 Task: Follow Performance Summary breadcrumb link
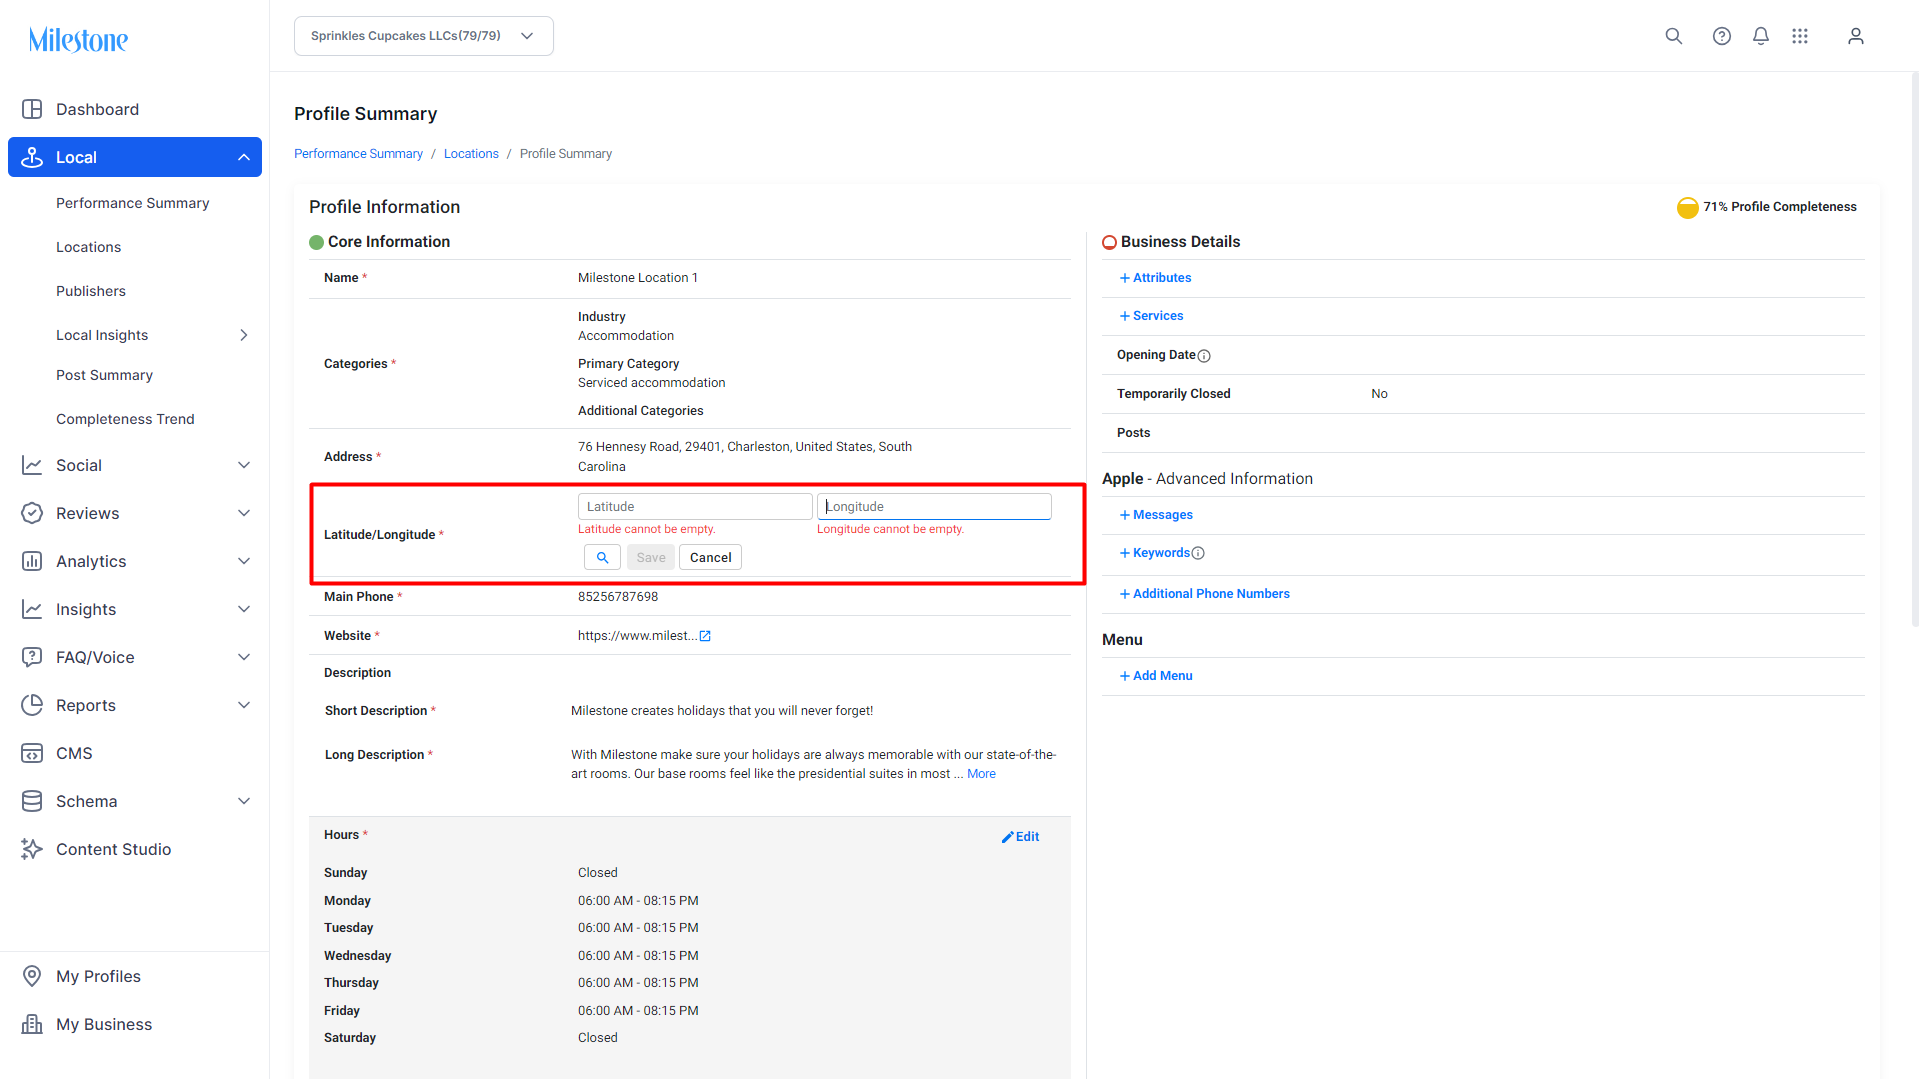pos(358,154)
